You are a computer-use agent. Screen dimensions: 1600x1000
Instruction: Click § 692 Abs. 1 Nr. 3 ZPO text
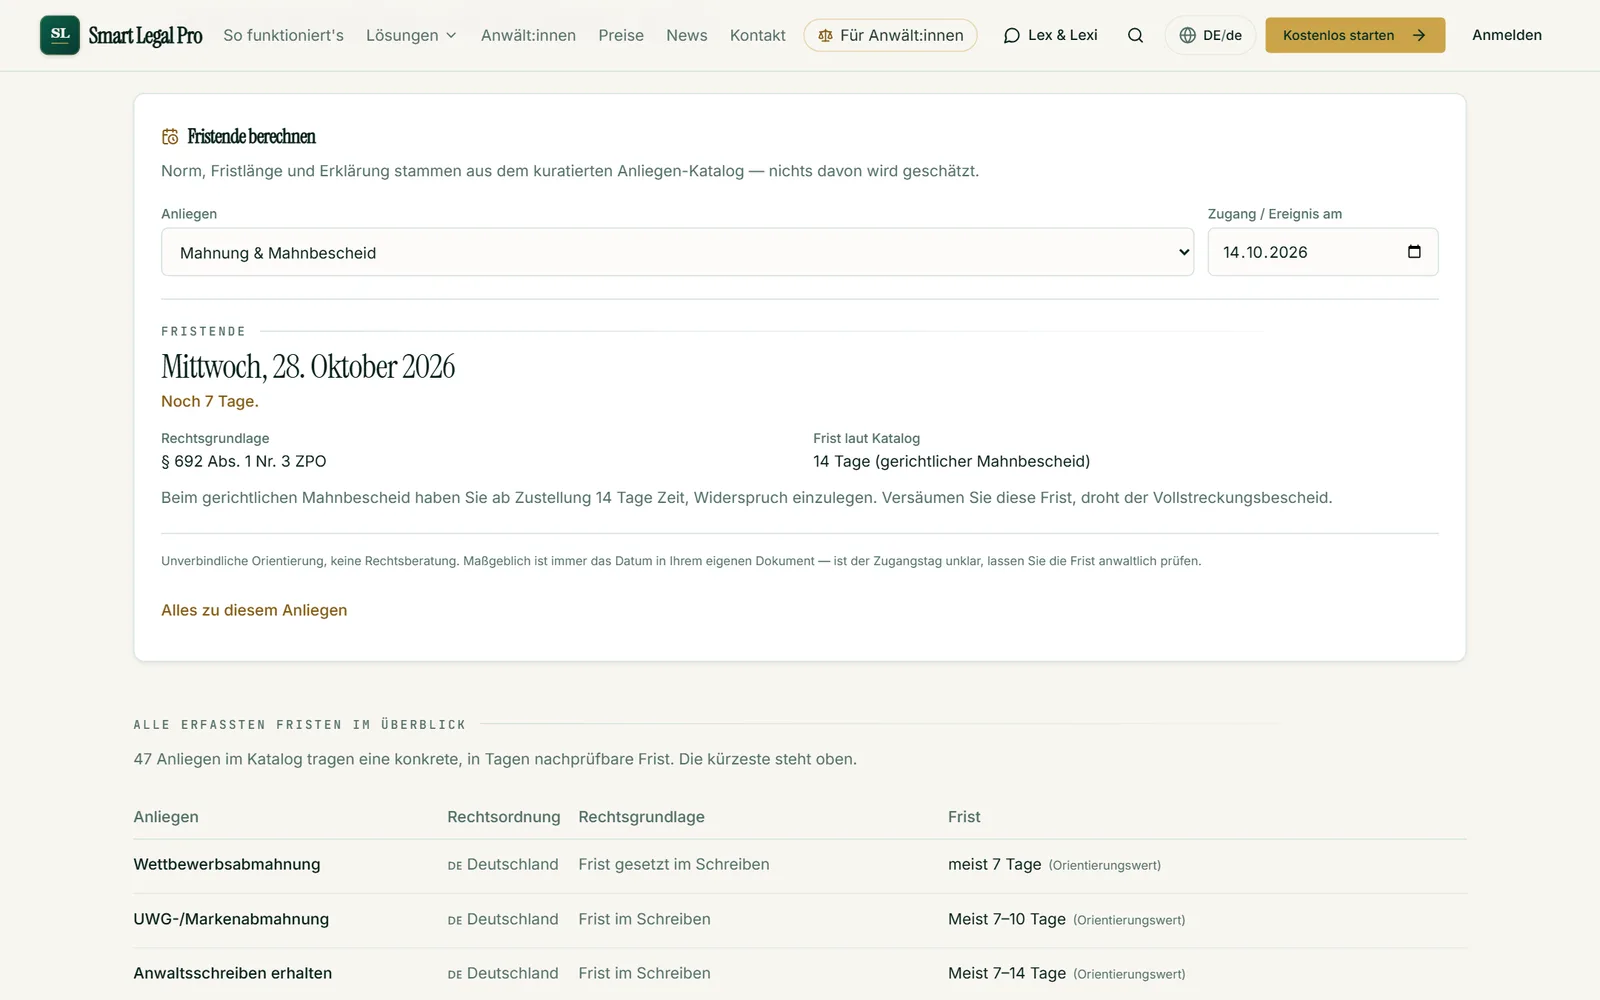point(244,461)
